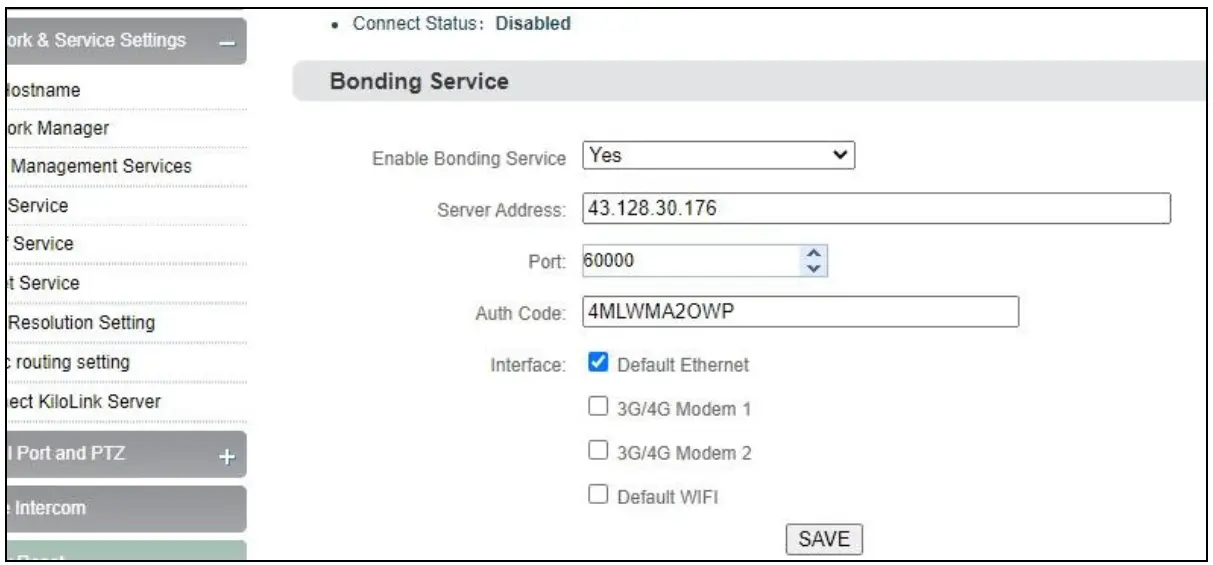This screenshot has height=565, width=1213.
Task: Expand the Serial Port and PTZ section
Action: [x=227, y=456]
